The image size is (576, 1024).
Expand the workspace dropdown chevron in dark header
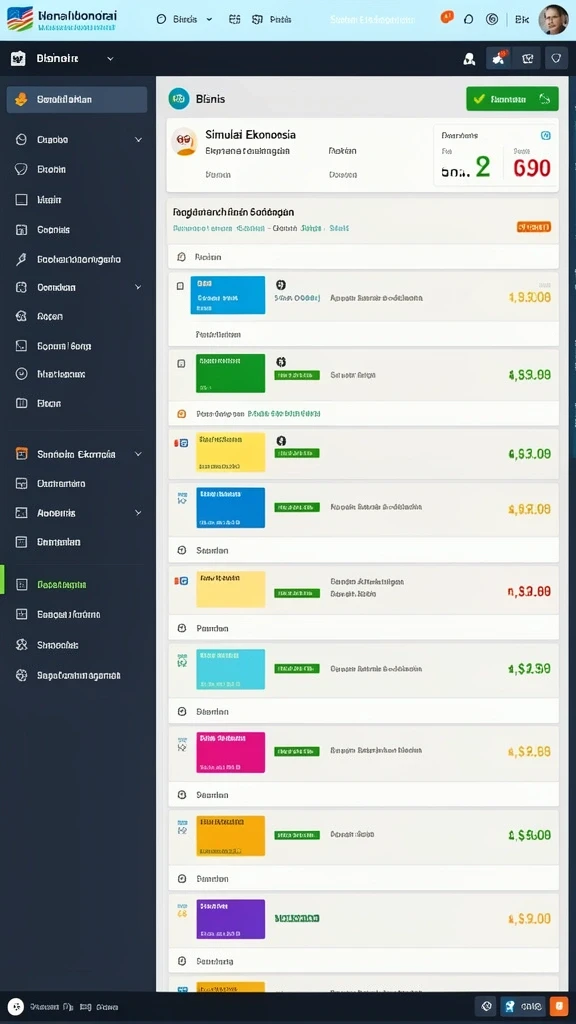tap(110, 59)
